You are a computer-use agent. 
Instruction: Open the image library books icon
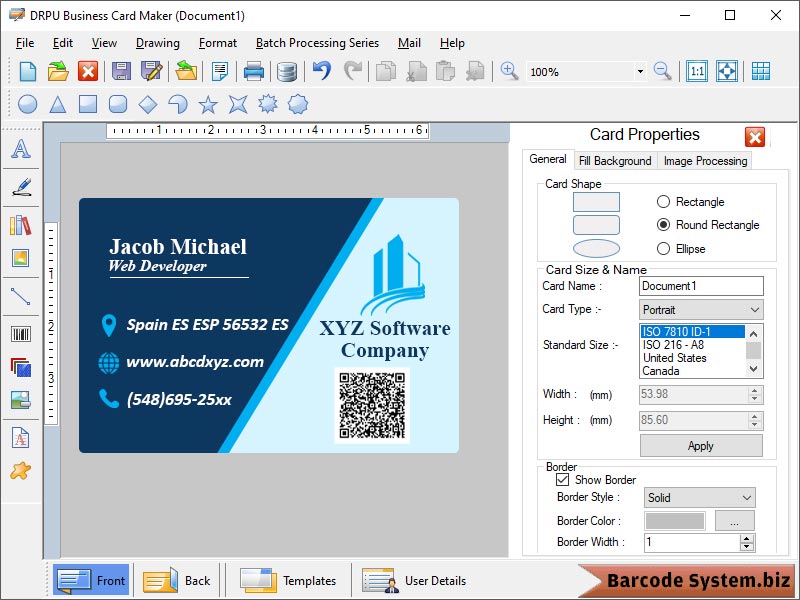pos(21,224)
